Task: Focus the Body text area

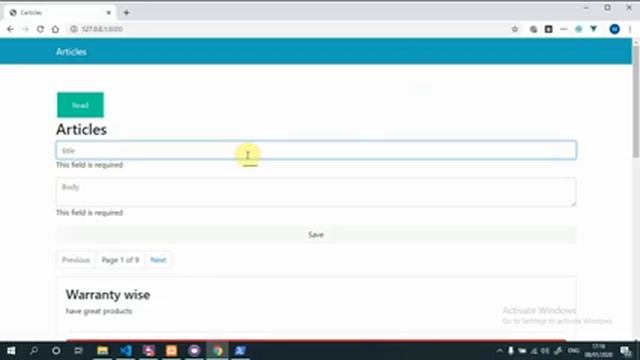Action: tap(316, 192)
